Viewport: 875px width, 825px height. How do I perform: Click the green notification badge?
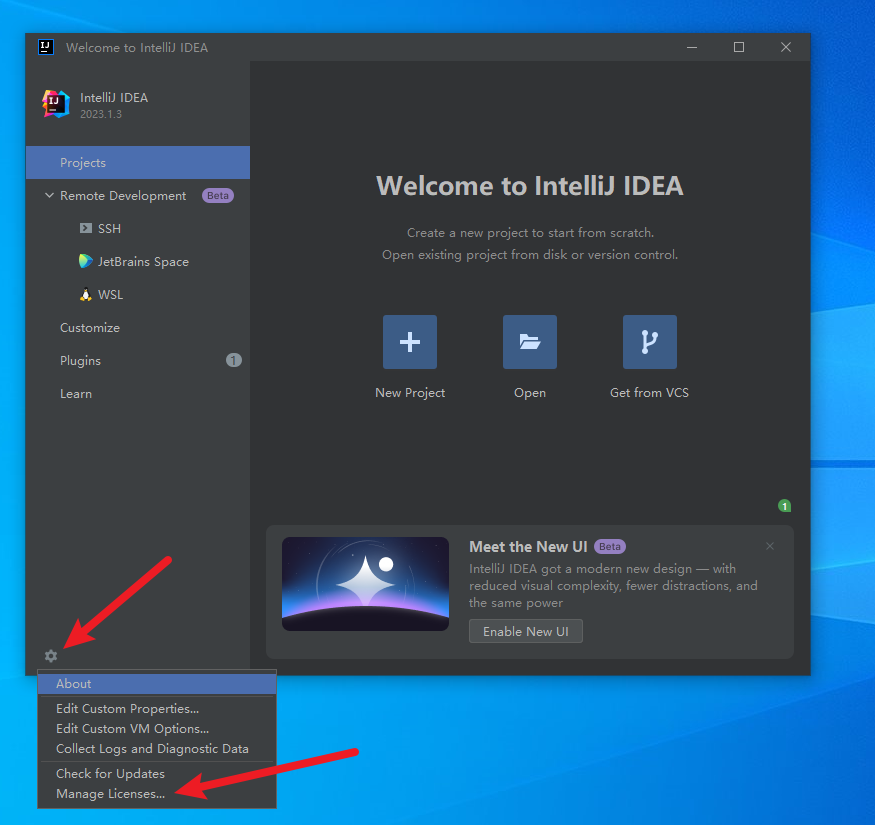click(784, 506)
